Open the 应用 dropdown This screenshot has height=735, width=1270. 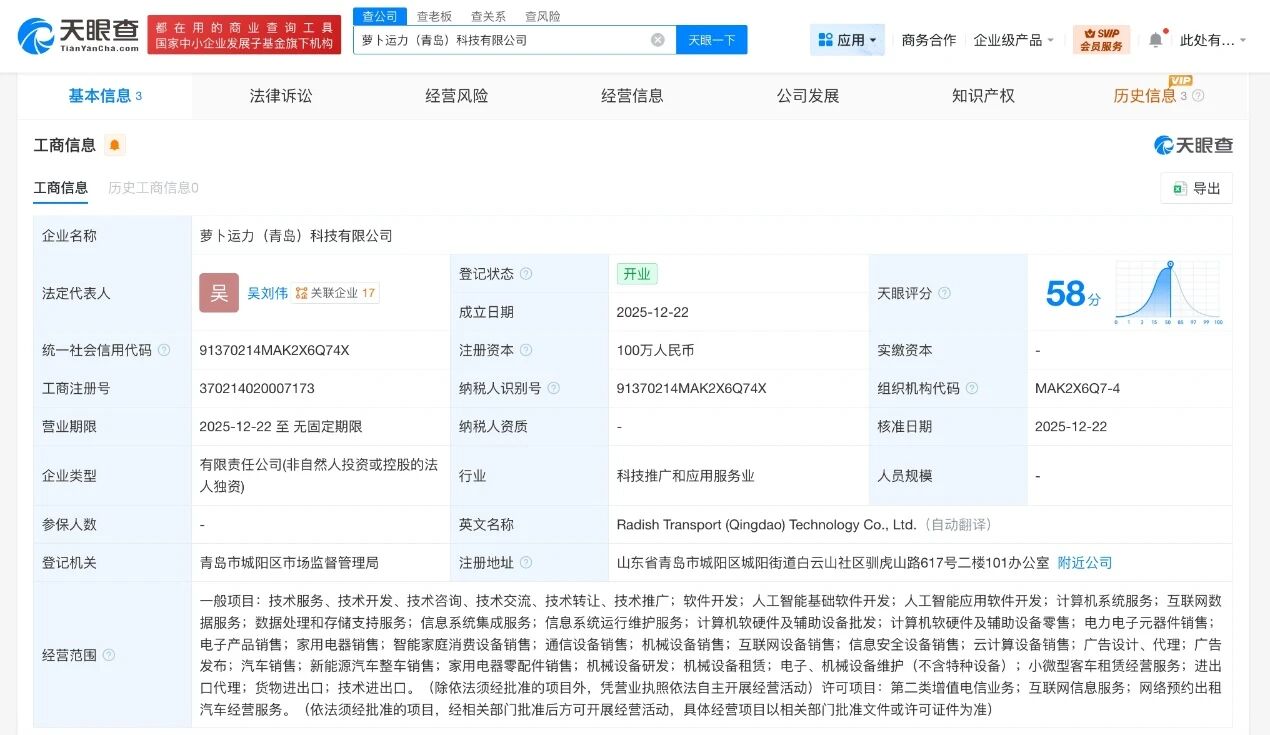(x=847, y=40)
